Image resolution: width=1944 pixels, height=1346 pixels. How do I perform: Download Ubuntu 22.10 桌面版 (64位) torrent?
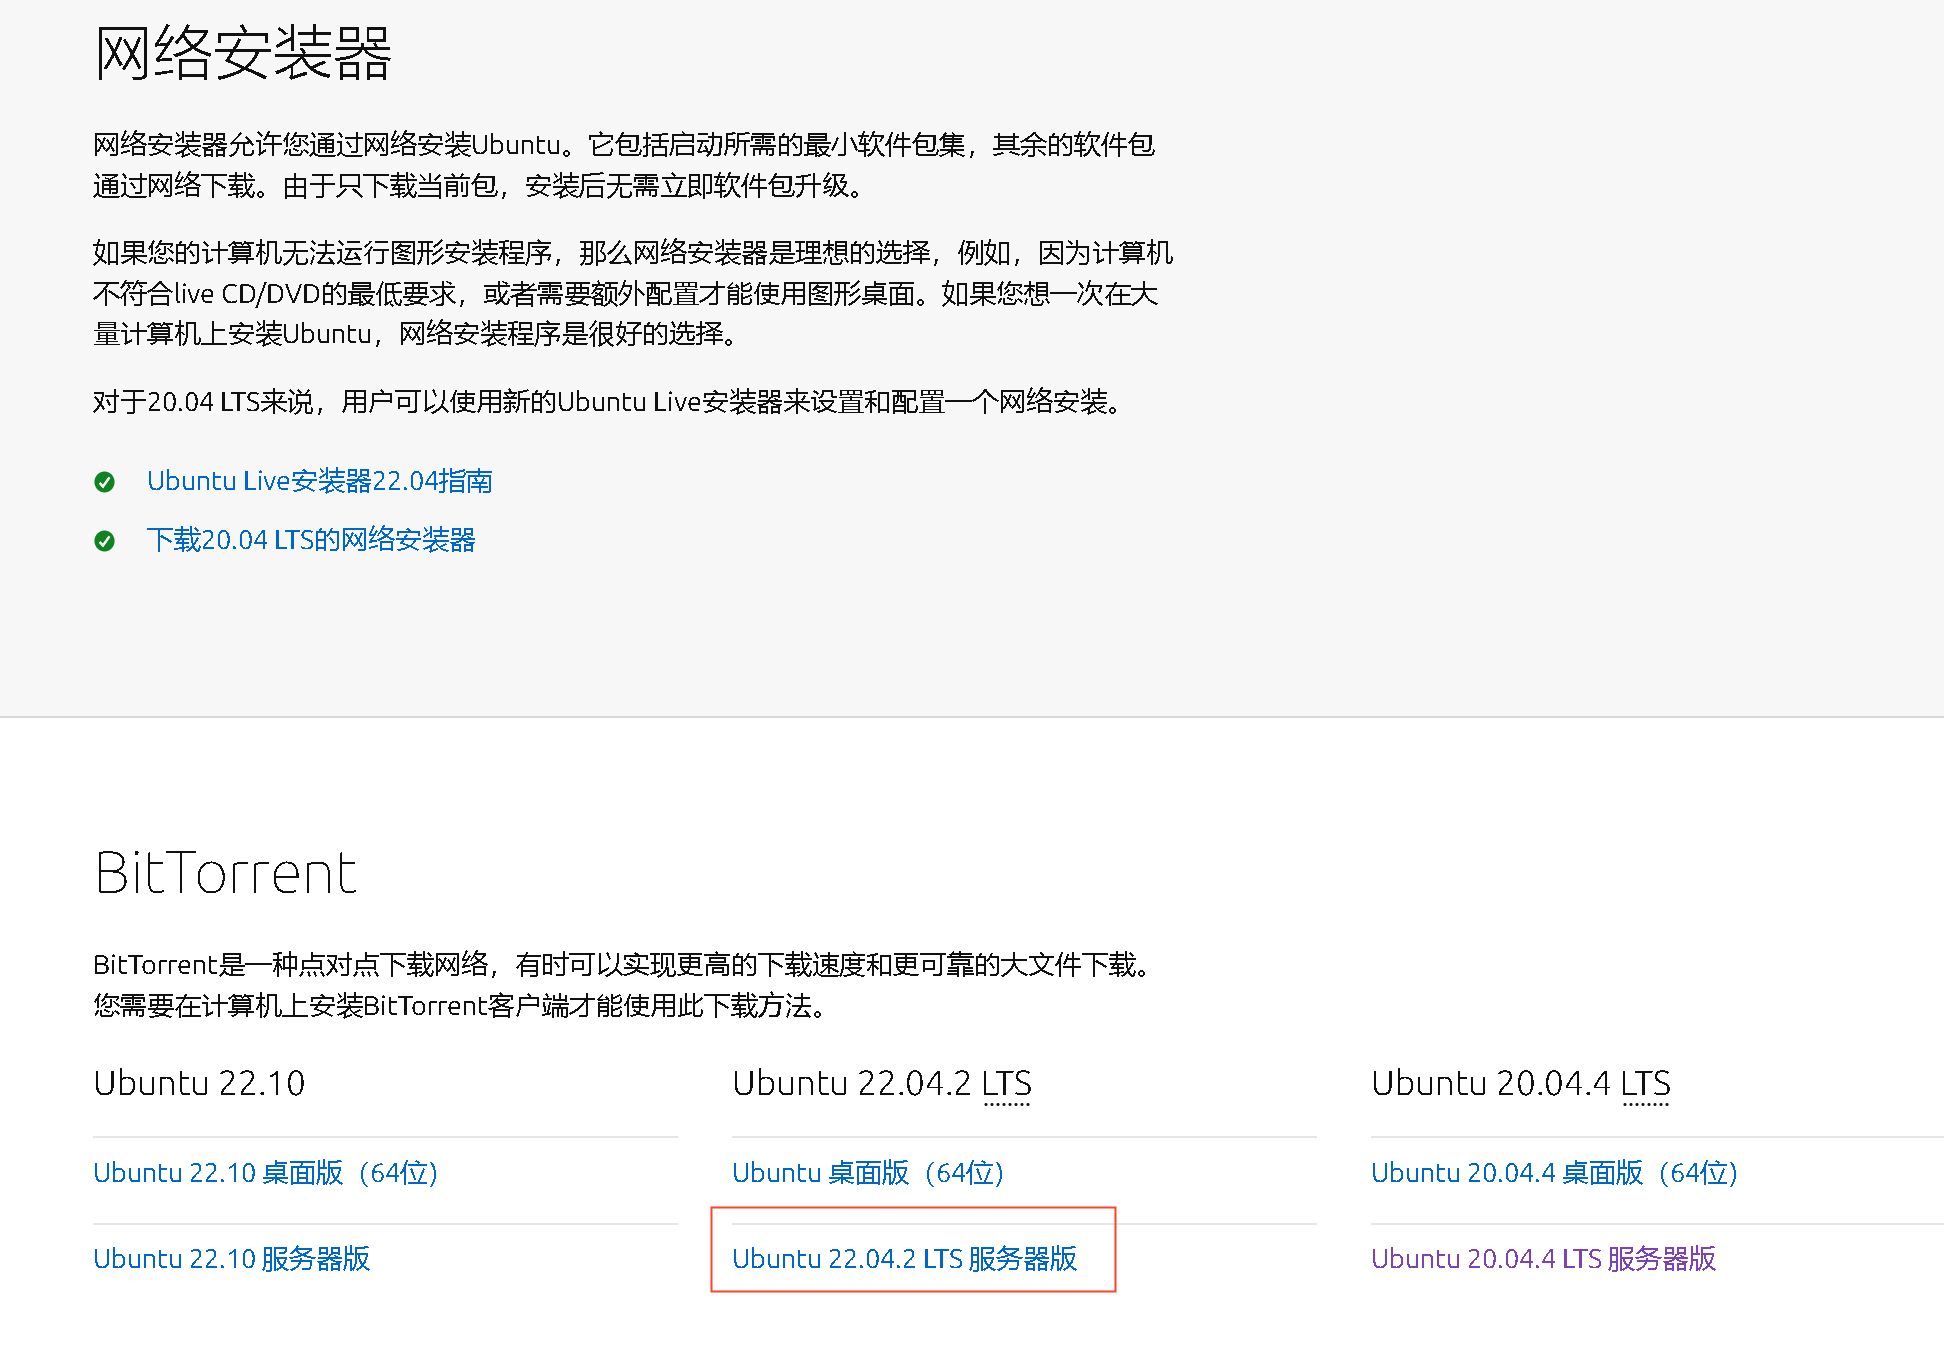(x=265, y=1172)
